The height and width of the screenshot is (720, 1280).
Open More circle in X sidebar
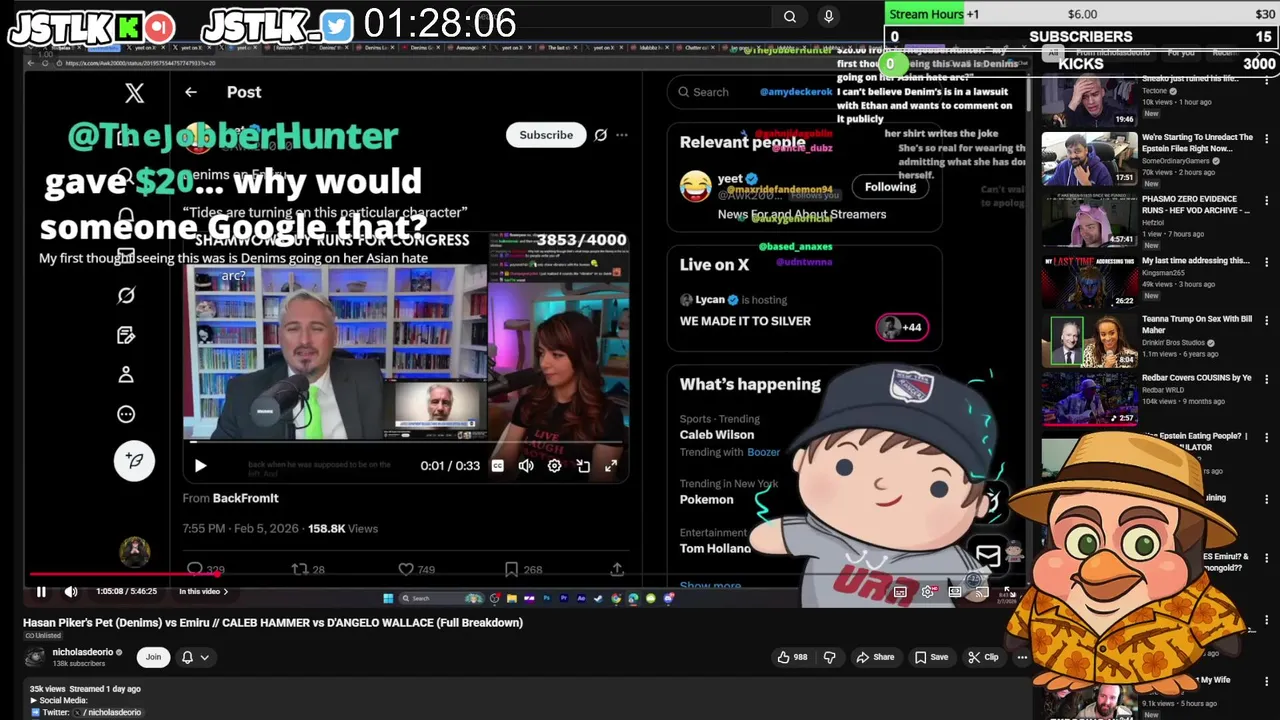click(126, 414)
